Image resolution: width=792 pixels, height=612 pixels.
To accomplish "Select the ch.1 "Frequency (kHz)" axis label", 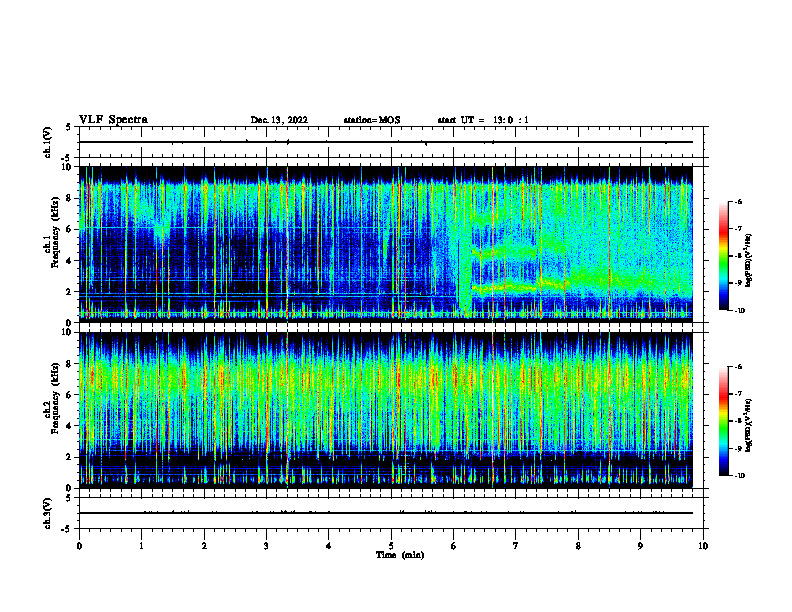I will click(55, 233).
